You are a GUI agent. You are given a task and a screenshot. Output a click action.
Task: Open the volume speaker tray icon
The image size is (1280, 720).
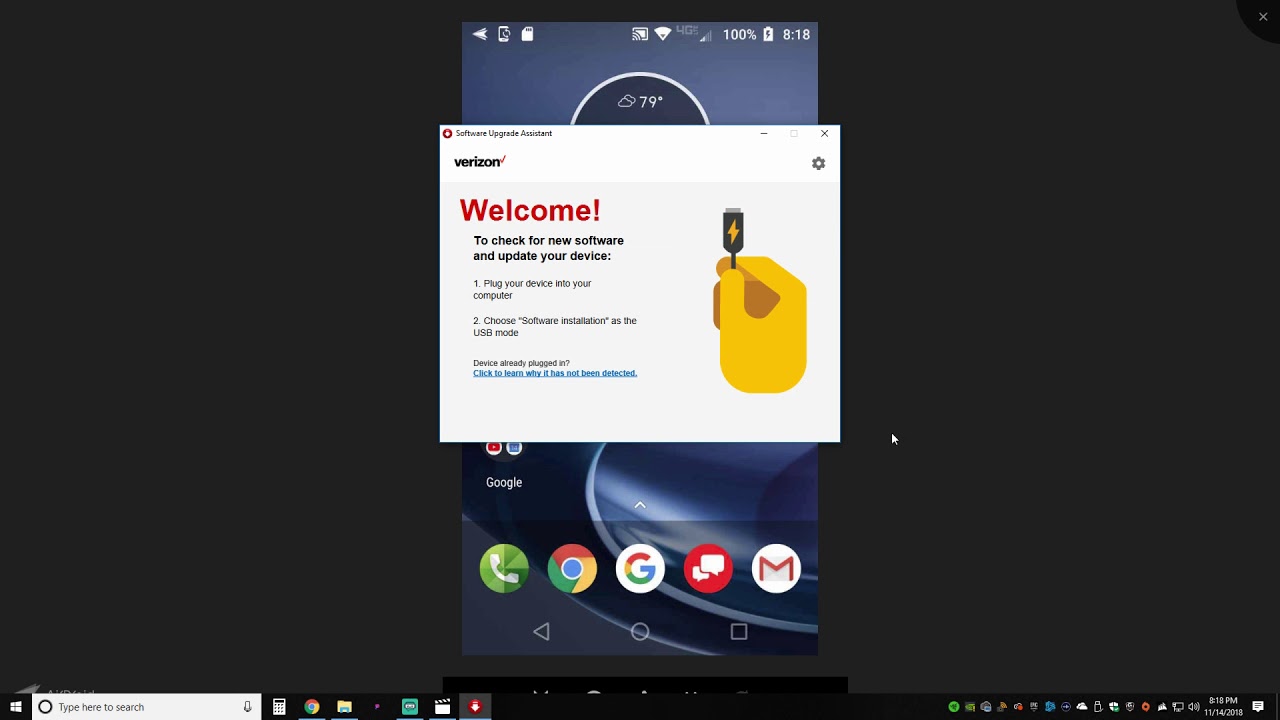coord(1194,707)
